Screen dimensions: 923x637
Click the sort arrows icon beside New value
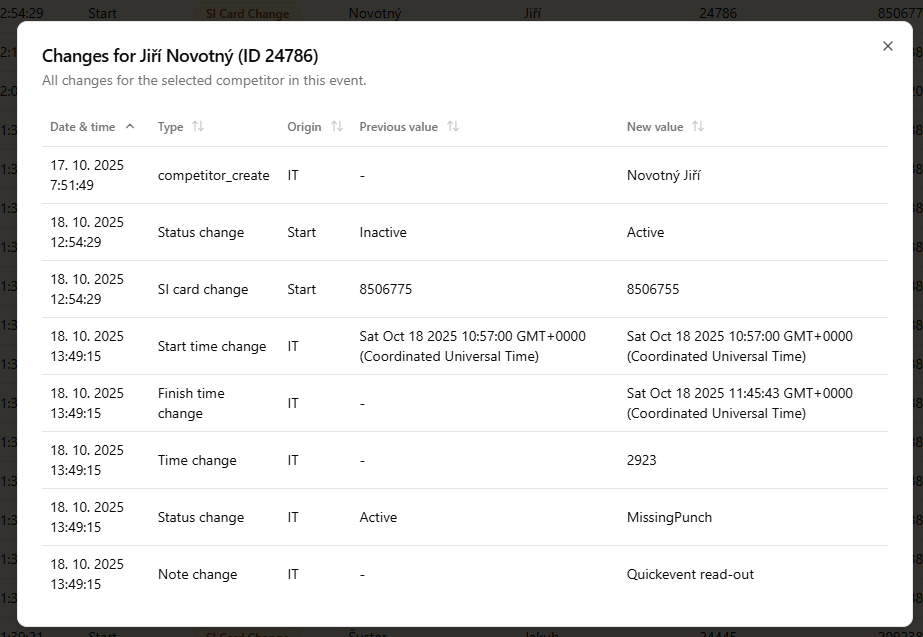coord(698,127)
